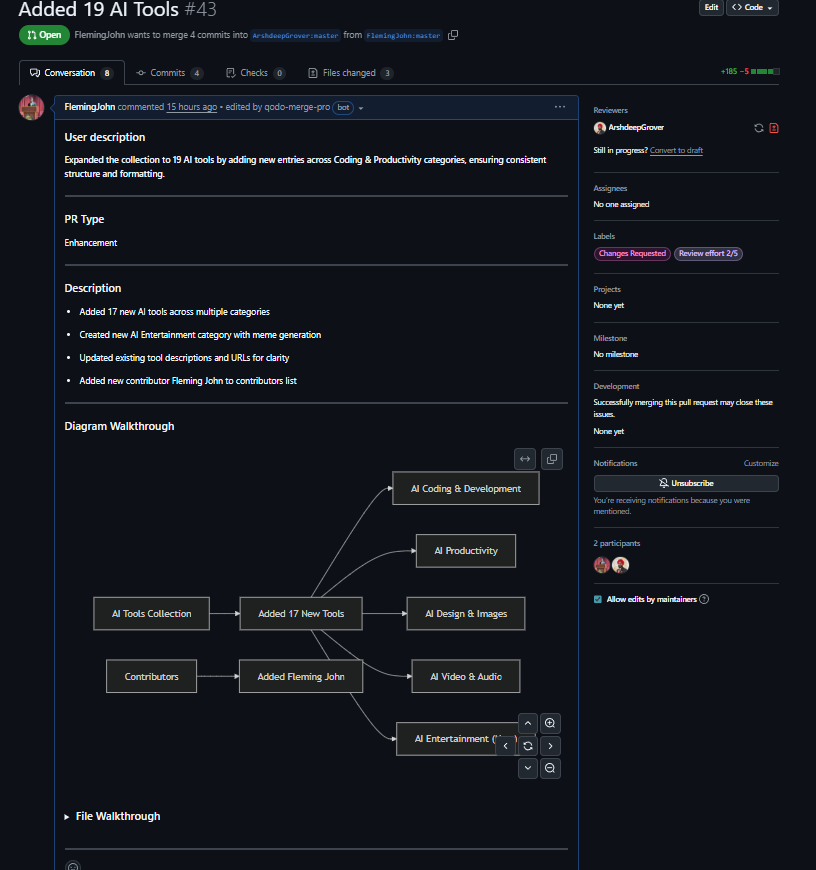This screenshot has width=816, height=870.
Task: Click the 15 hours ago timestamp
Action: click(x=192, y=107)
